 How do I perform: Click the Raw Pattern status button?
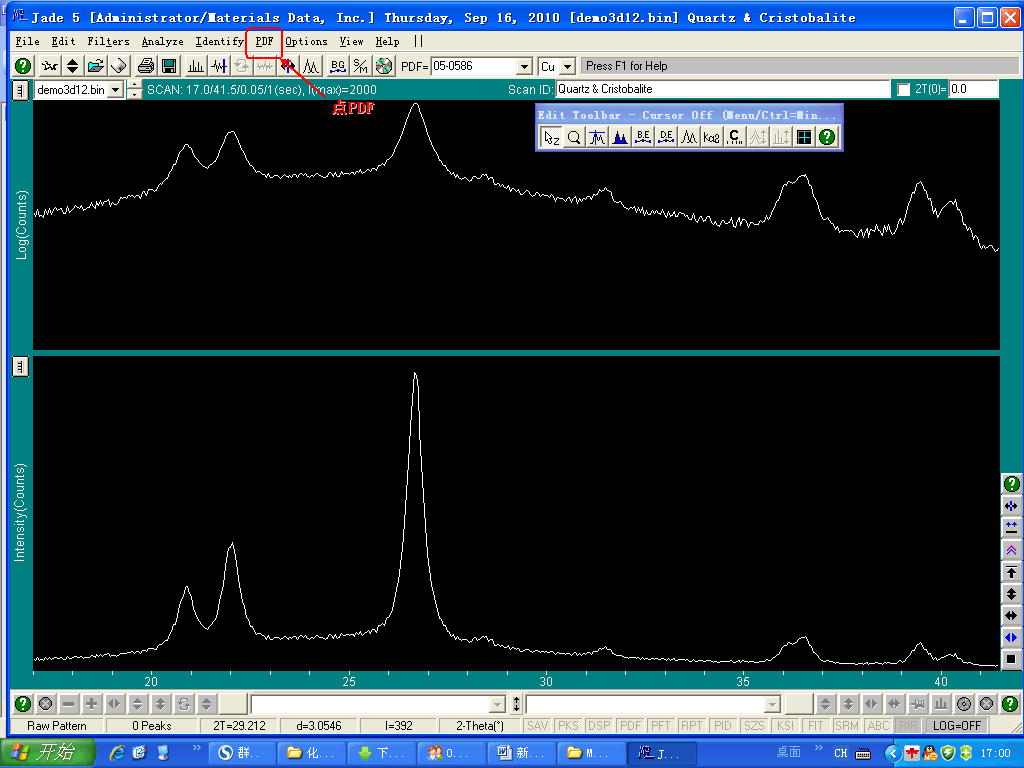(x=56, y=726)
